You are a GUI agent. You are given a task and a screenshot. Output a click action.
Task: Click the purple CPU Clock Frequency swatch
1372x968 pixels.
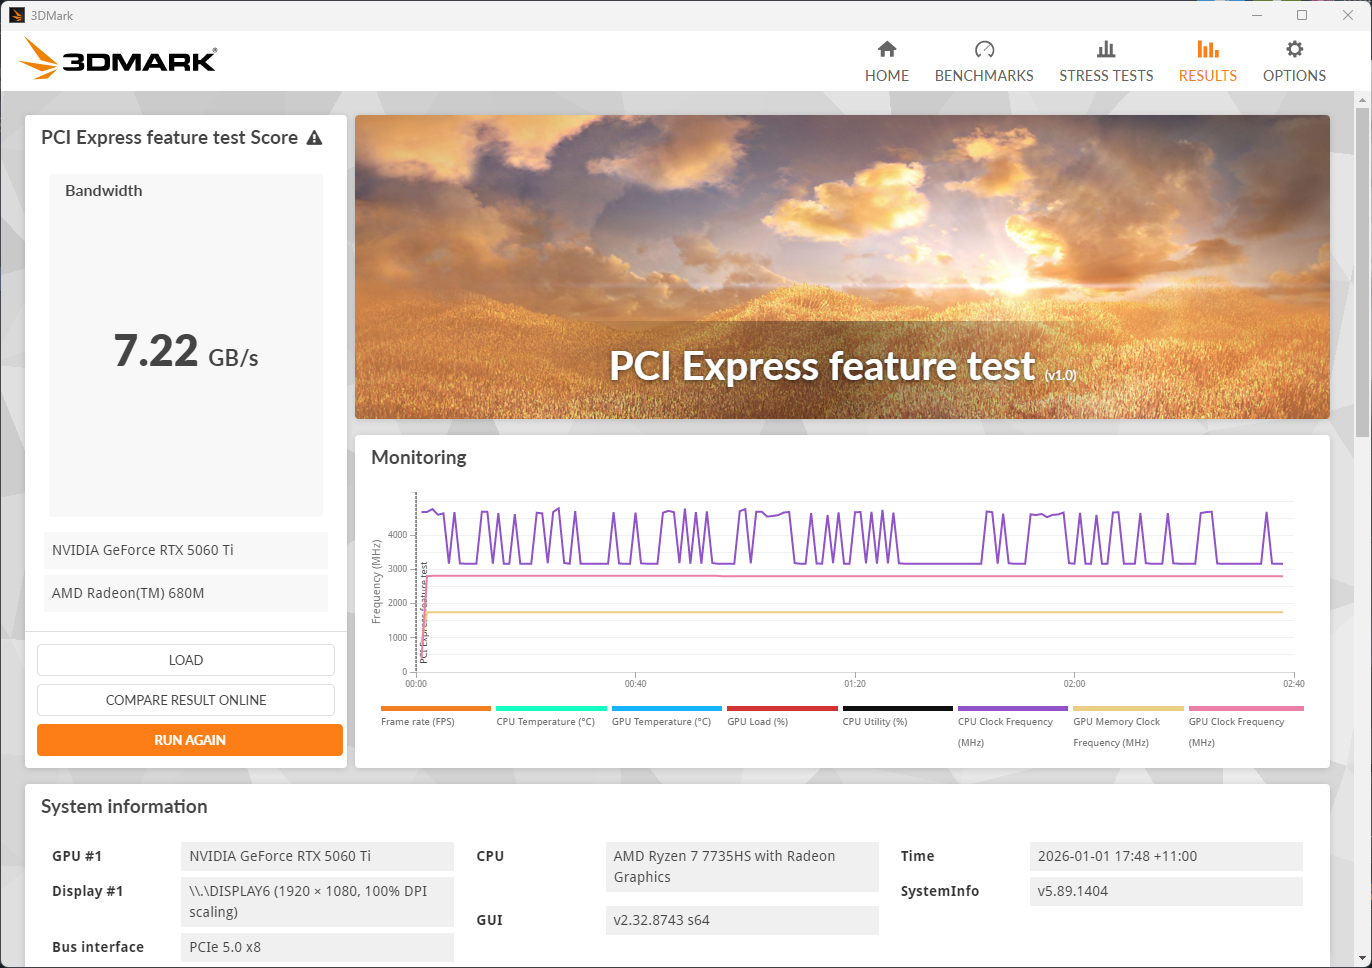pos(1012,709)
